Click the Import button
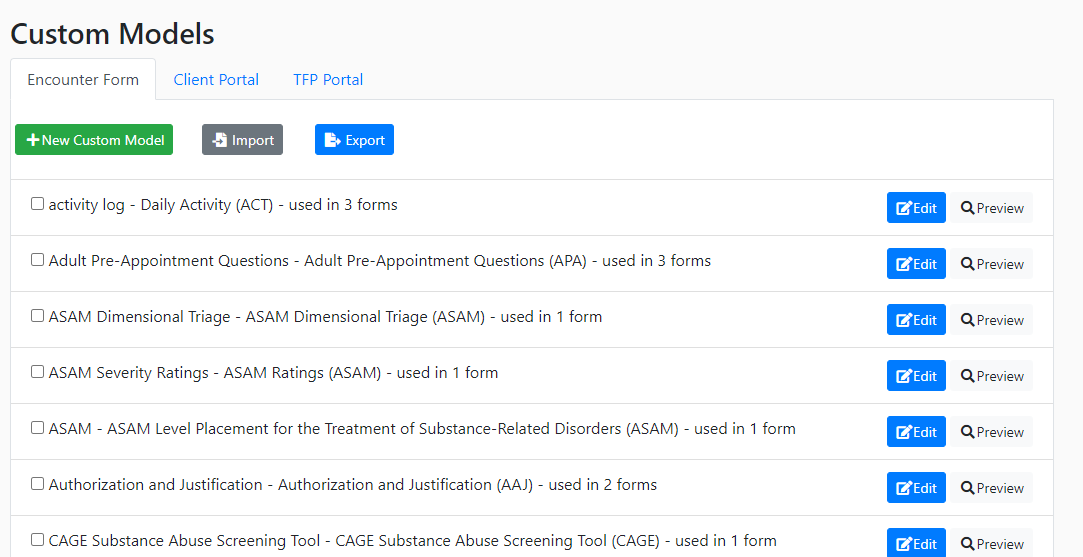 click(x=242, y=140)
